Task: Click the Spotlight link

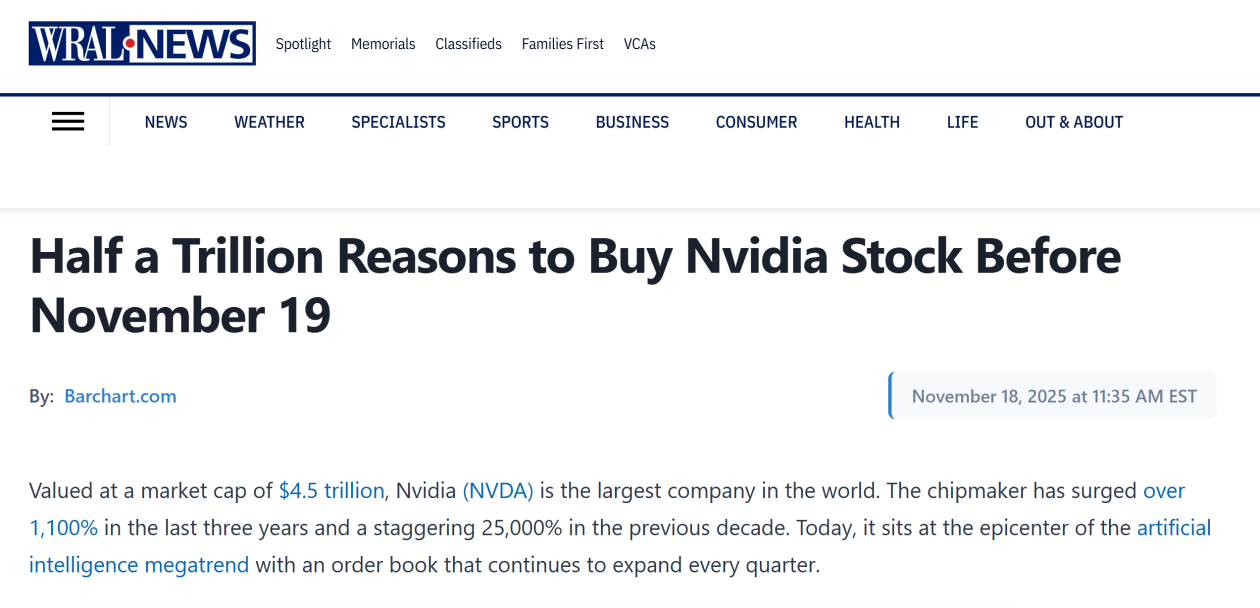Action: coord(303,44)
